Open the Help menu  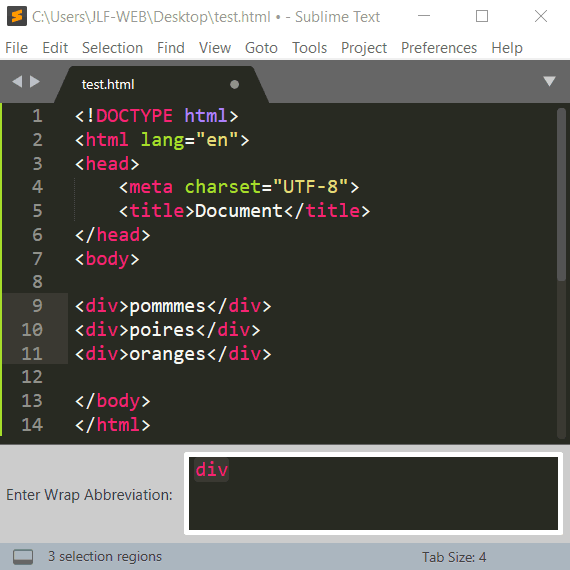[x=507, y=48]
